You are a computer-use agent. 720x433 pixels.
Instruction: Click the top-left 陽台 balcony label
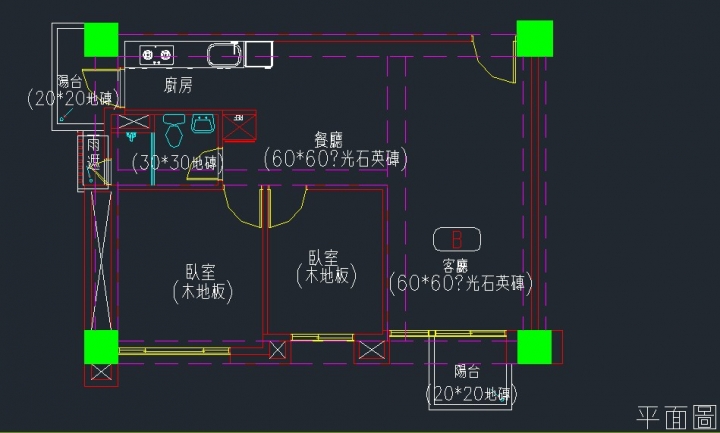(70, 81)
